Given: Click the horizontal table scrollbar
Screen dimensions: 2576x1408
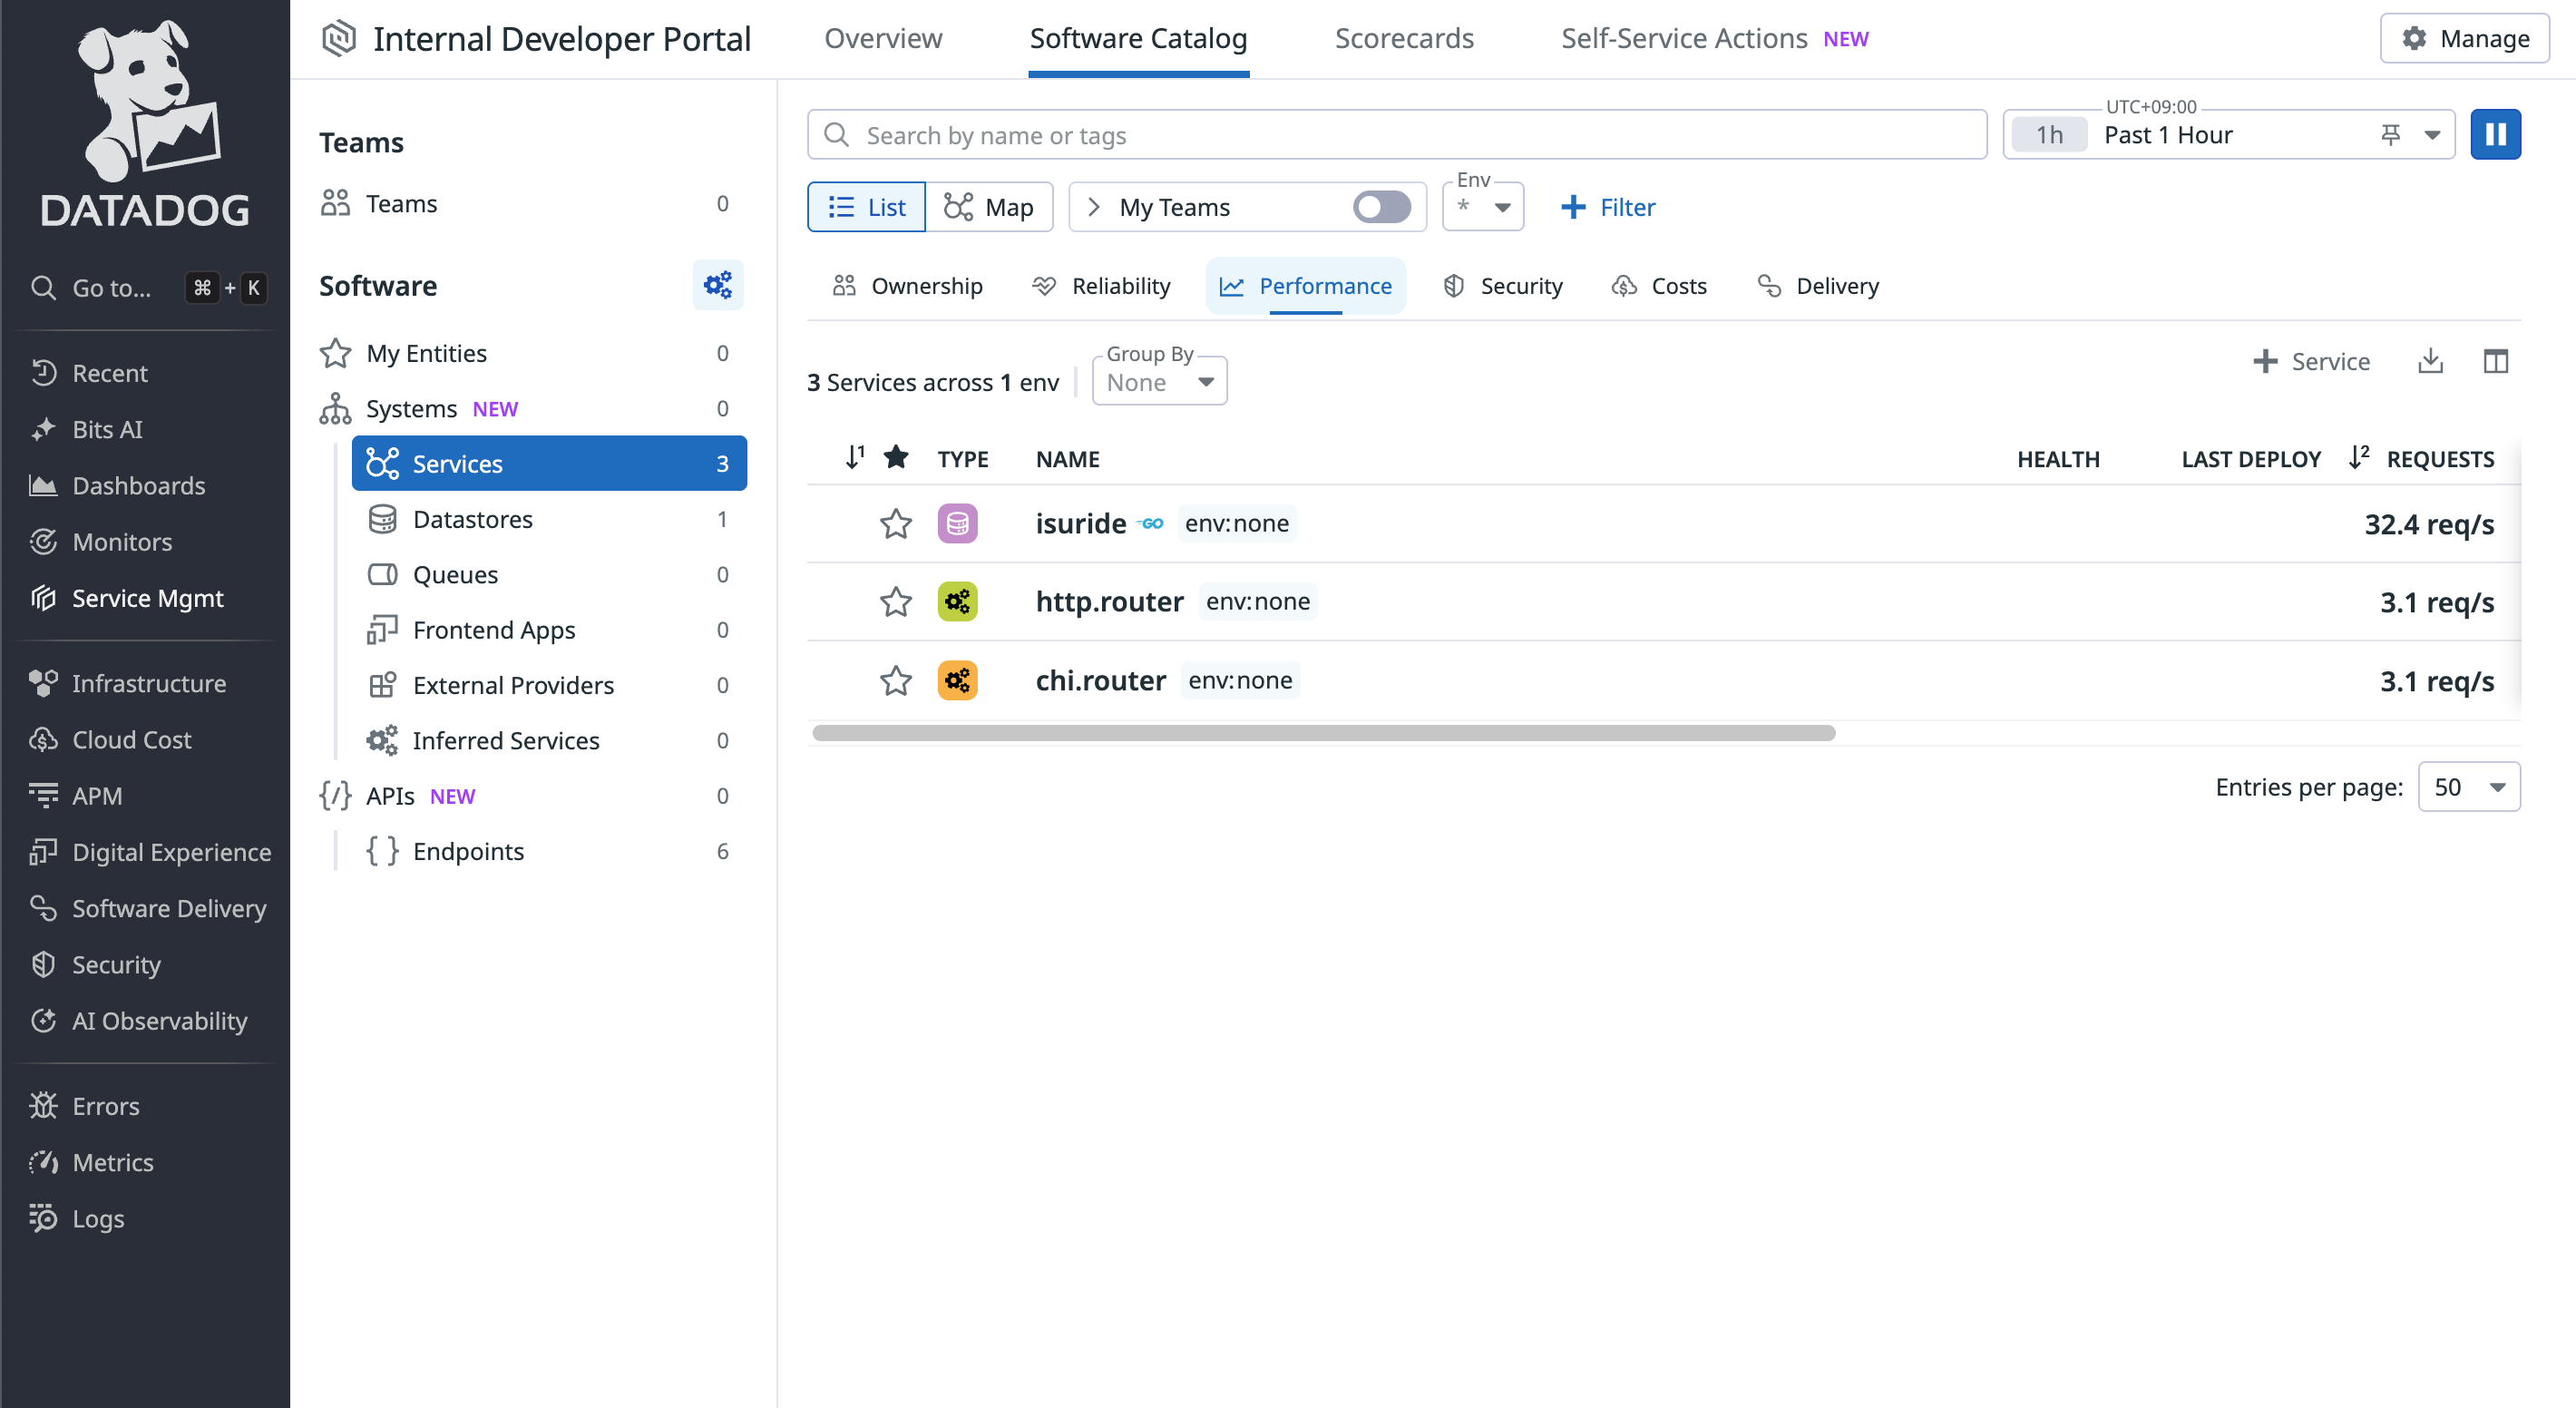Looking at the screenshot, I should [1323, 733].
